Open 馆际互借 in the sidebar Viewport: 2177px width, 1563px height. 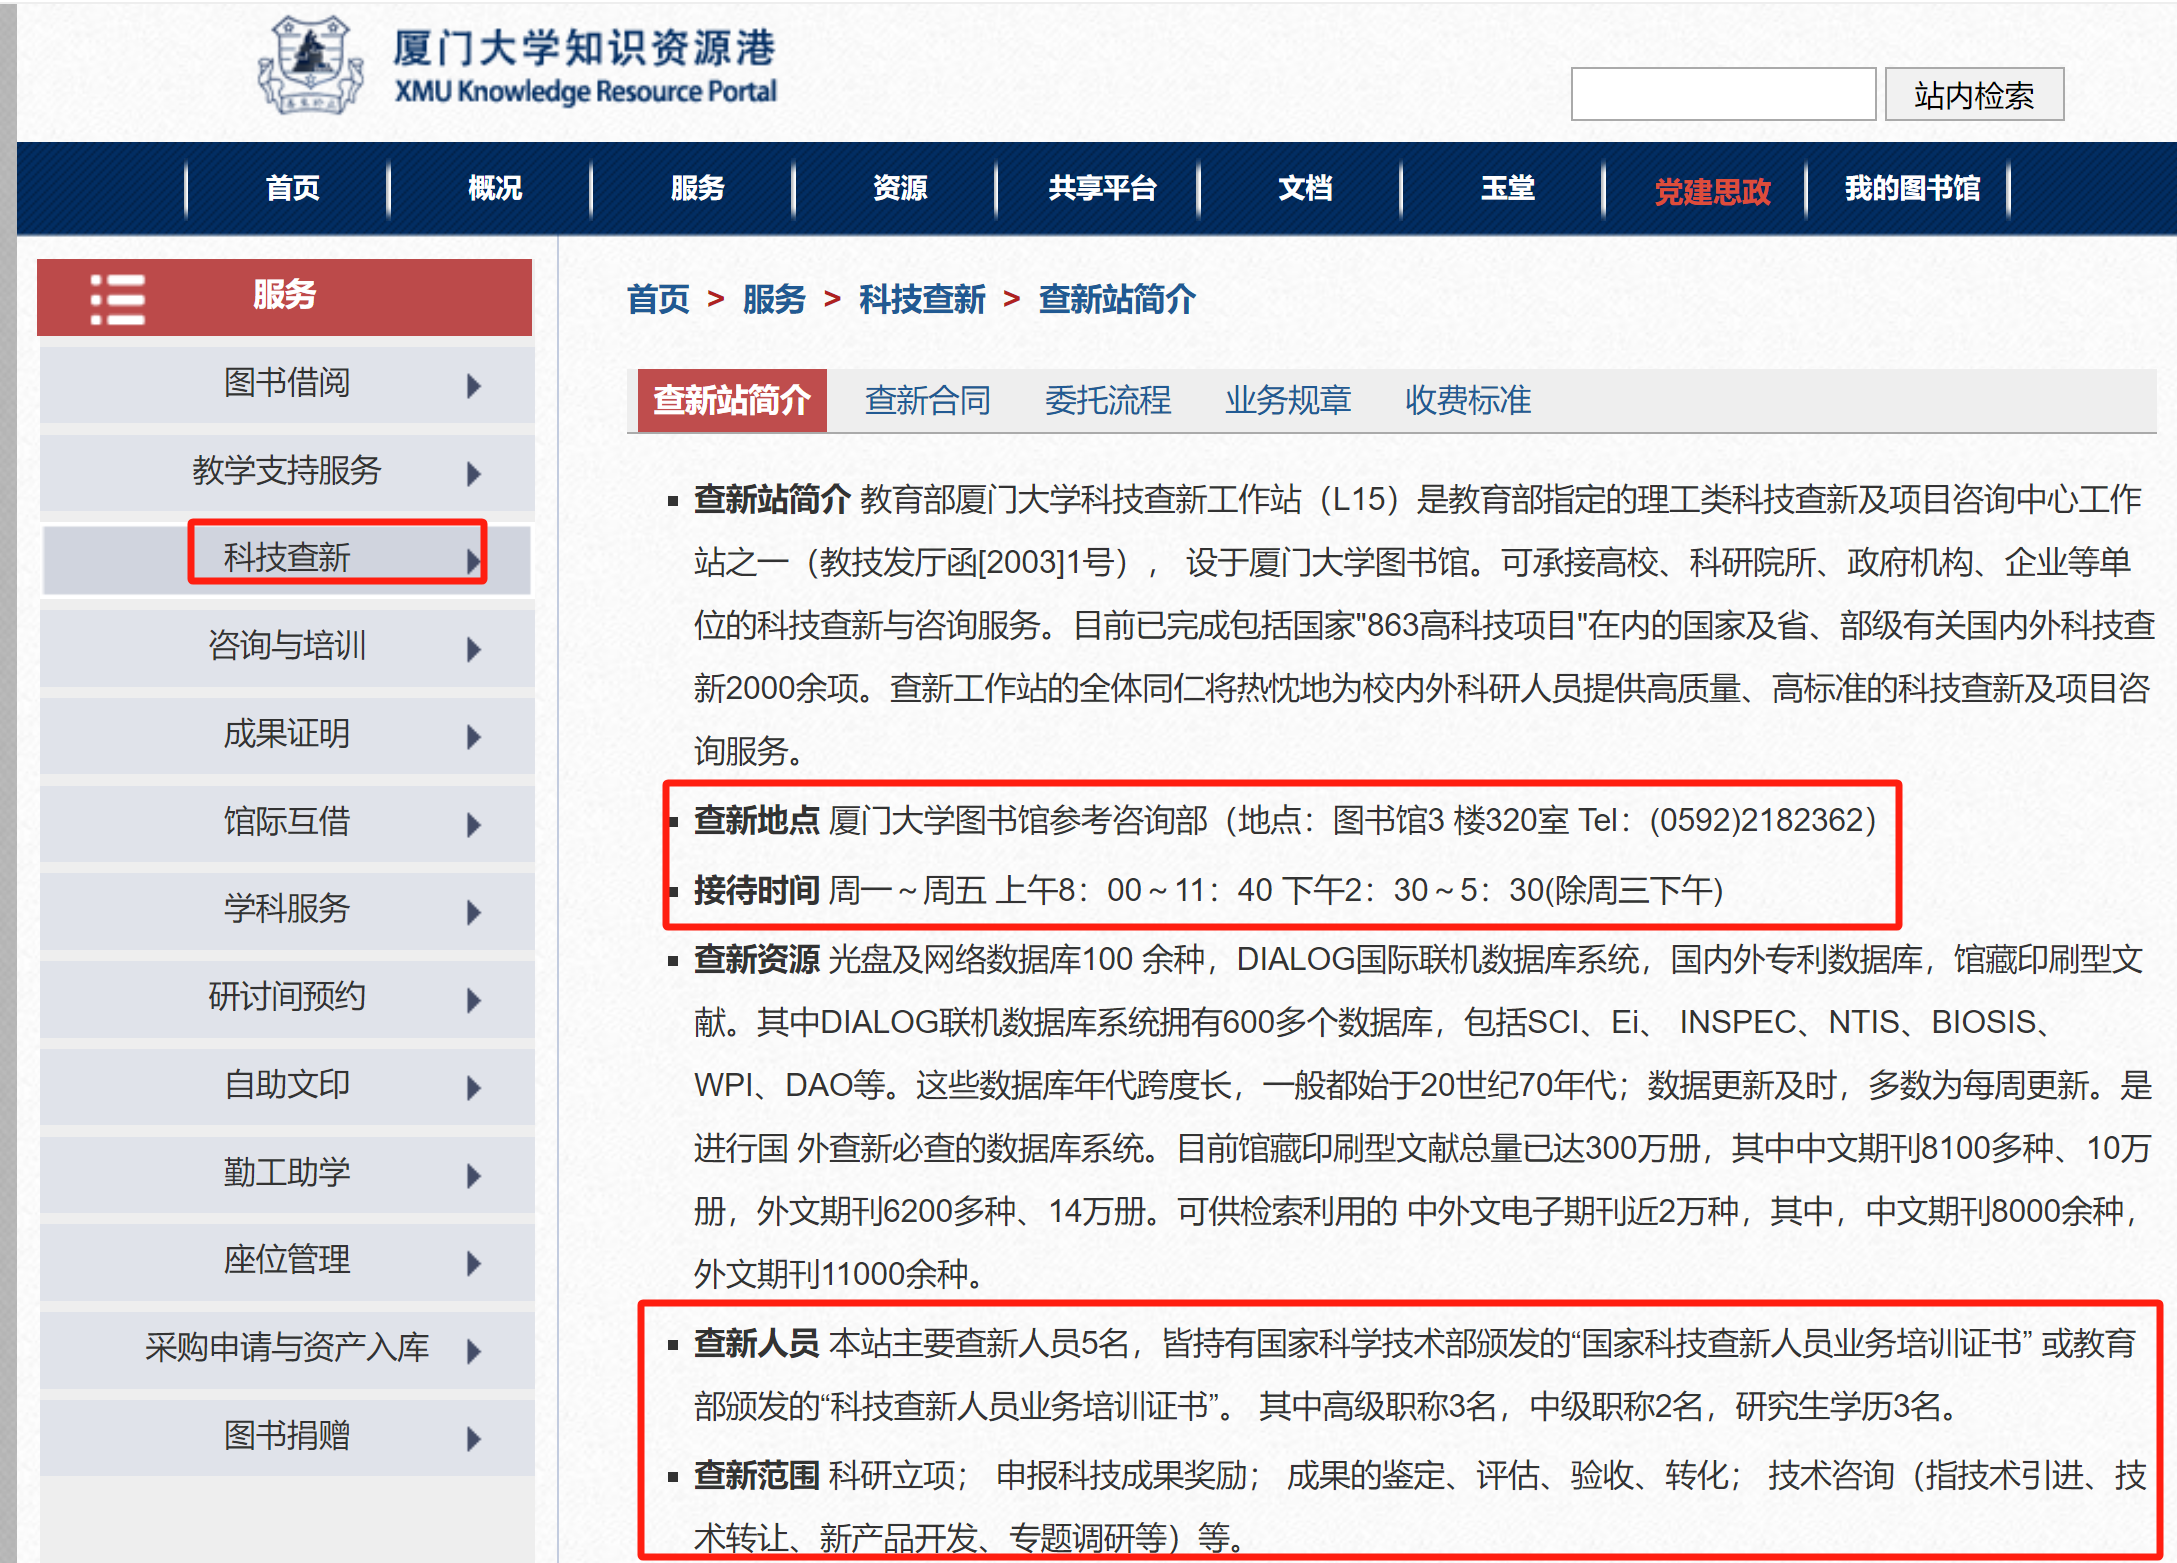[287, 824]
